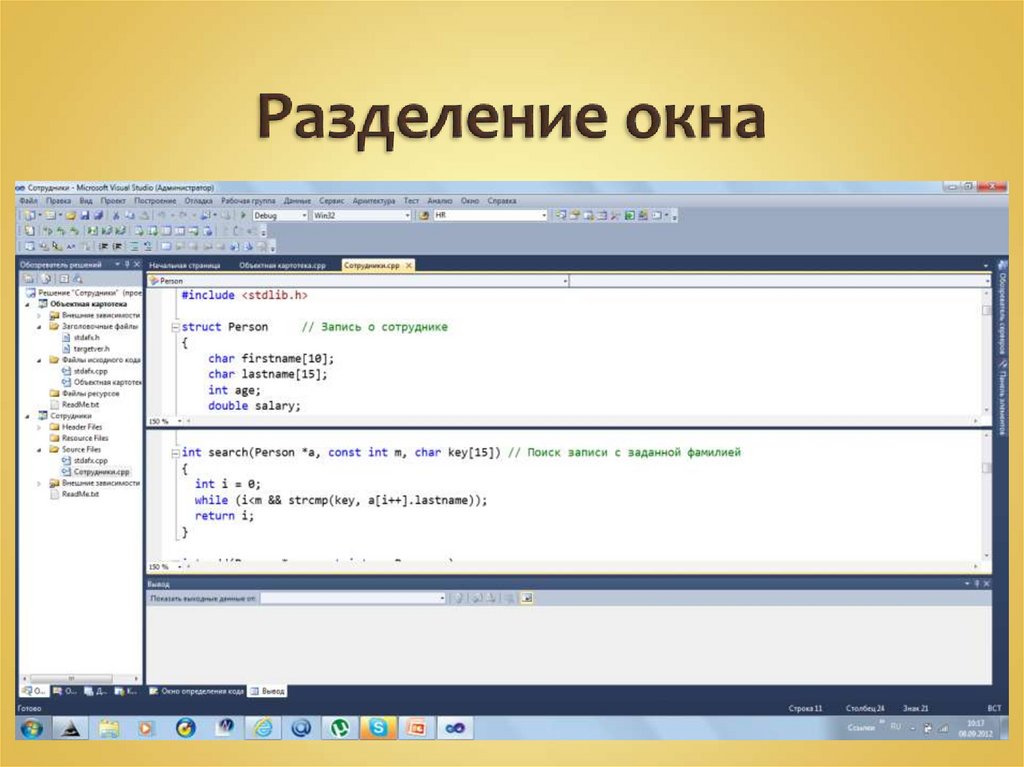The height and width of the screenshot is (767, 1024).
Task: Click Show All Files icon in Solution Explorer
Action: click(x=46, y=279)
